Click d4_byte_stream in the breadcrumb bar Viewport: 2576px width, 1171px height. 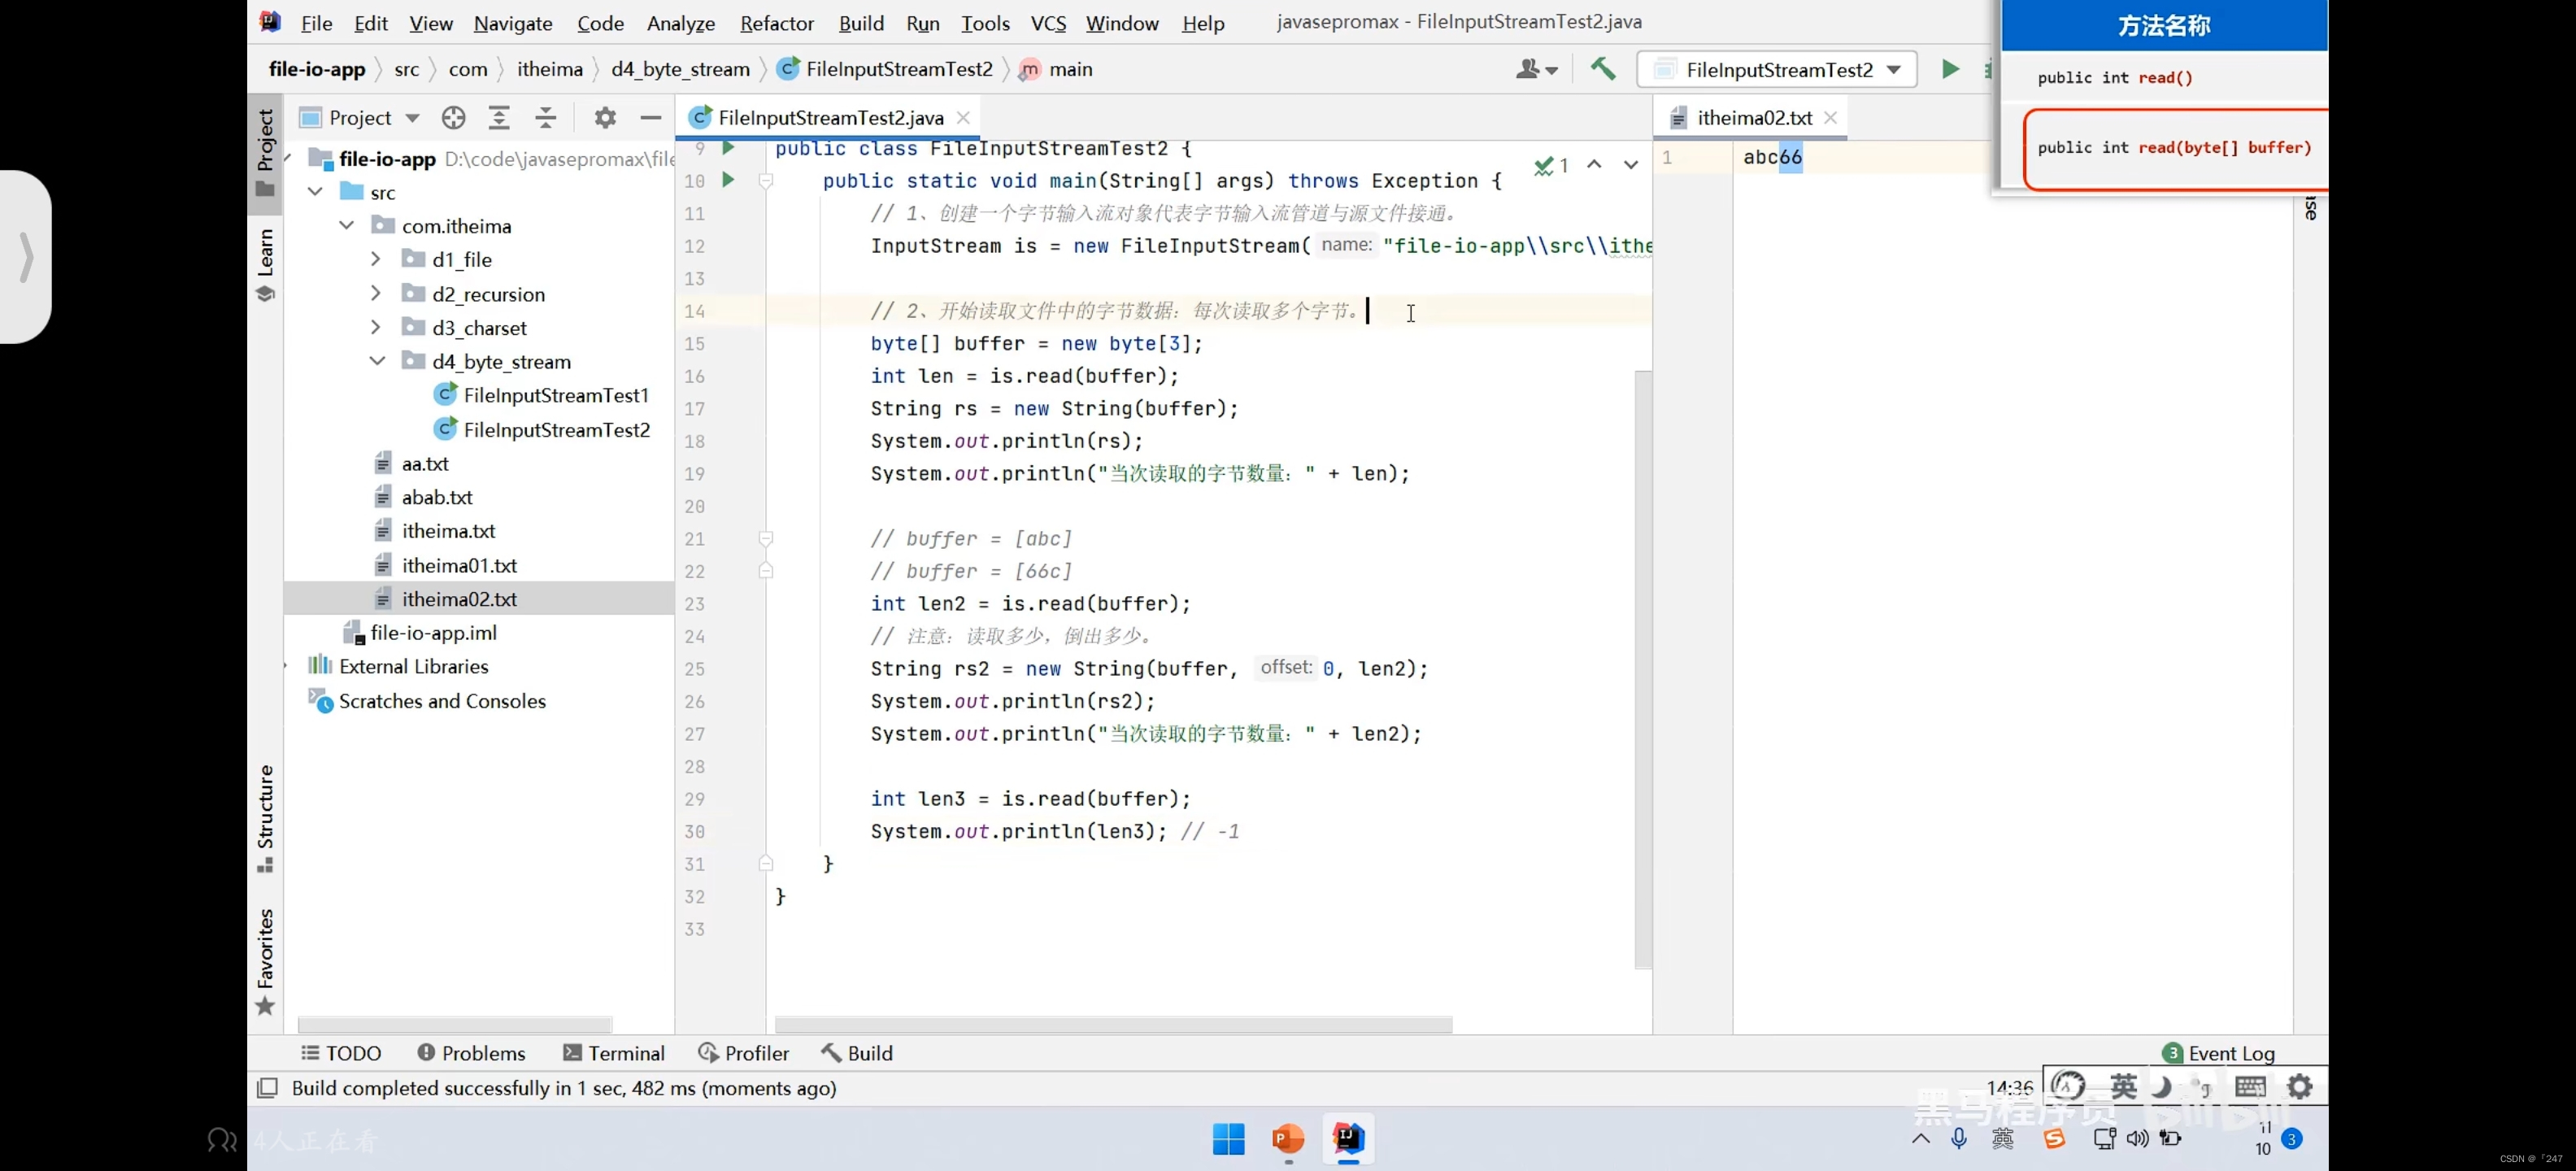680,69
